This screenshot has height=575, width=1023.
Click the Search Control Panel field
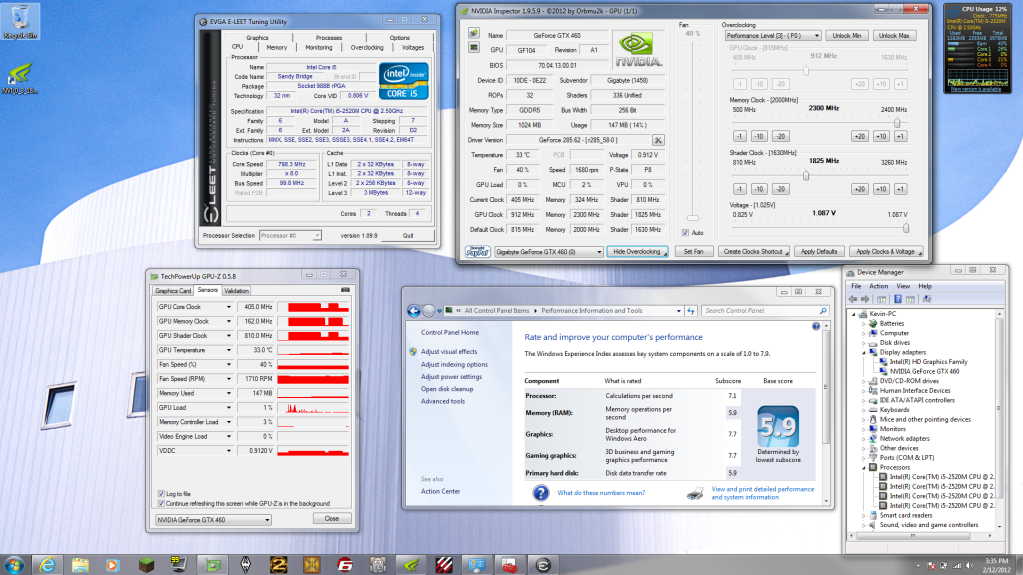pyautogui.click(x=765, y=311)
